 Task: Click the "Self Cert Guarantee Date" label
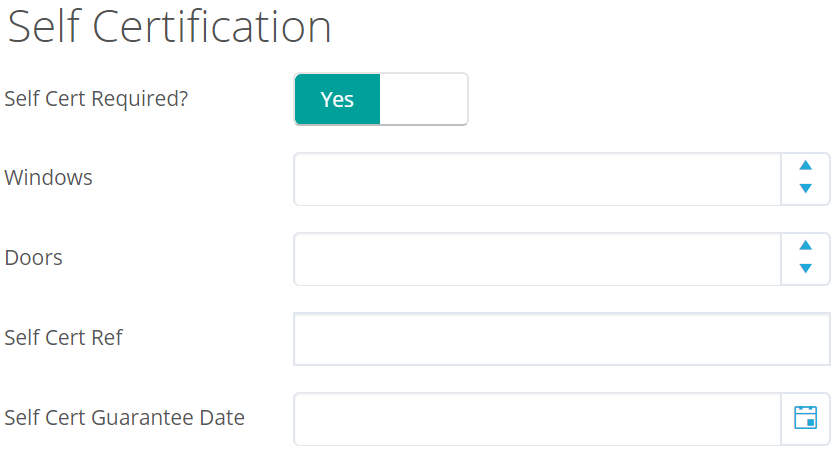click(x=124, y=418)
